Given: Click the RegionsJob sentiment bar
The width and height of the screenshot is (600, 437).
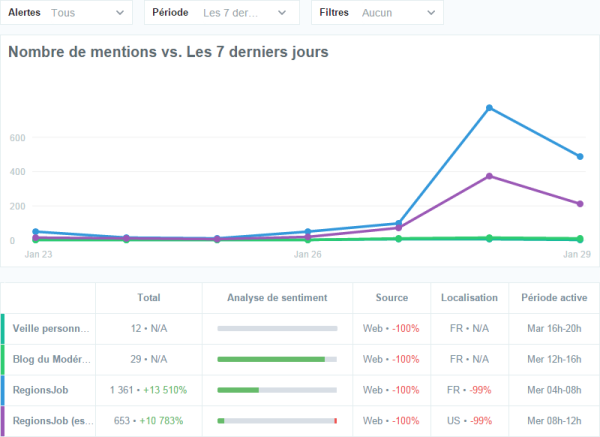Looking at the screenshot, I should [277, 390].
